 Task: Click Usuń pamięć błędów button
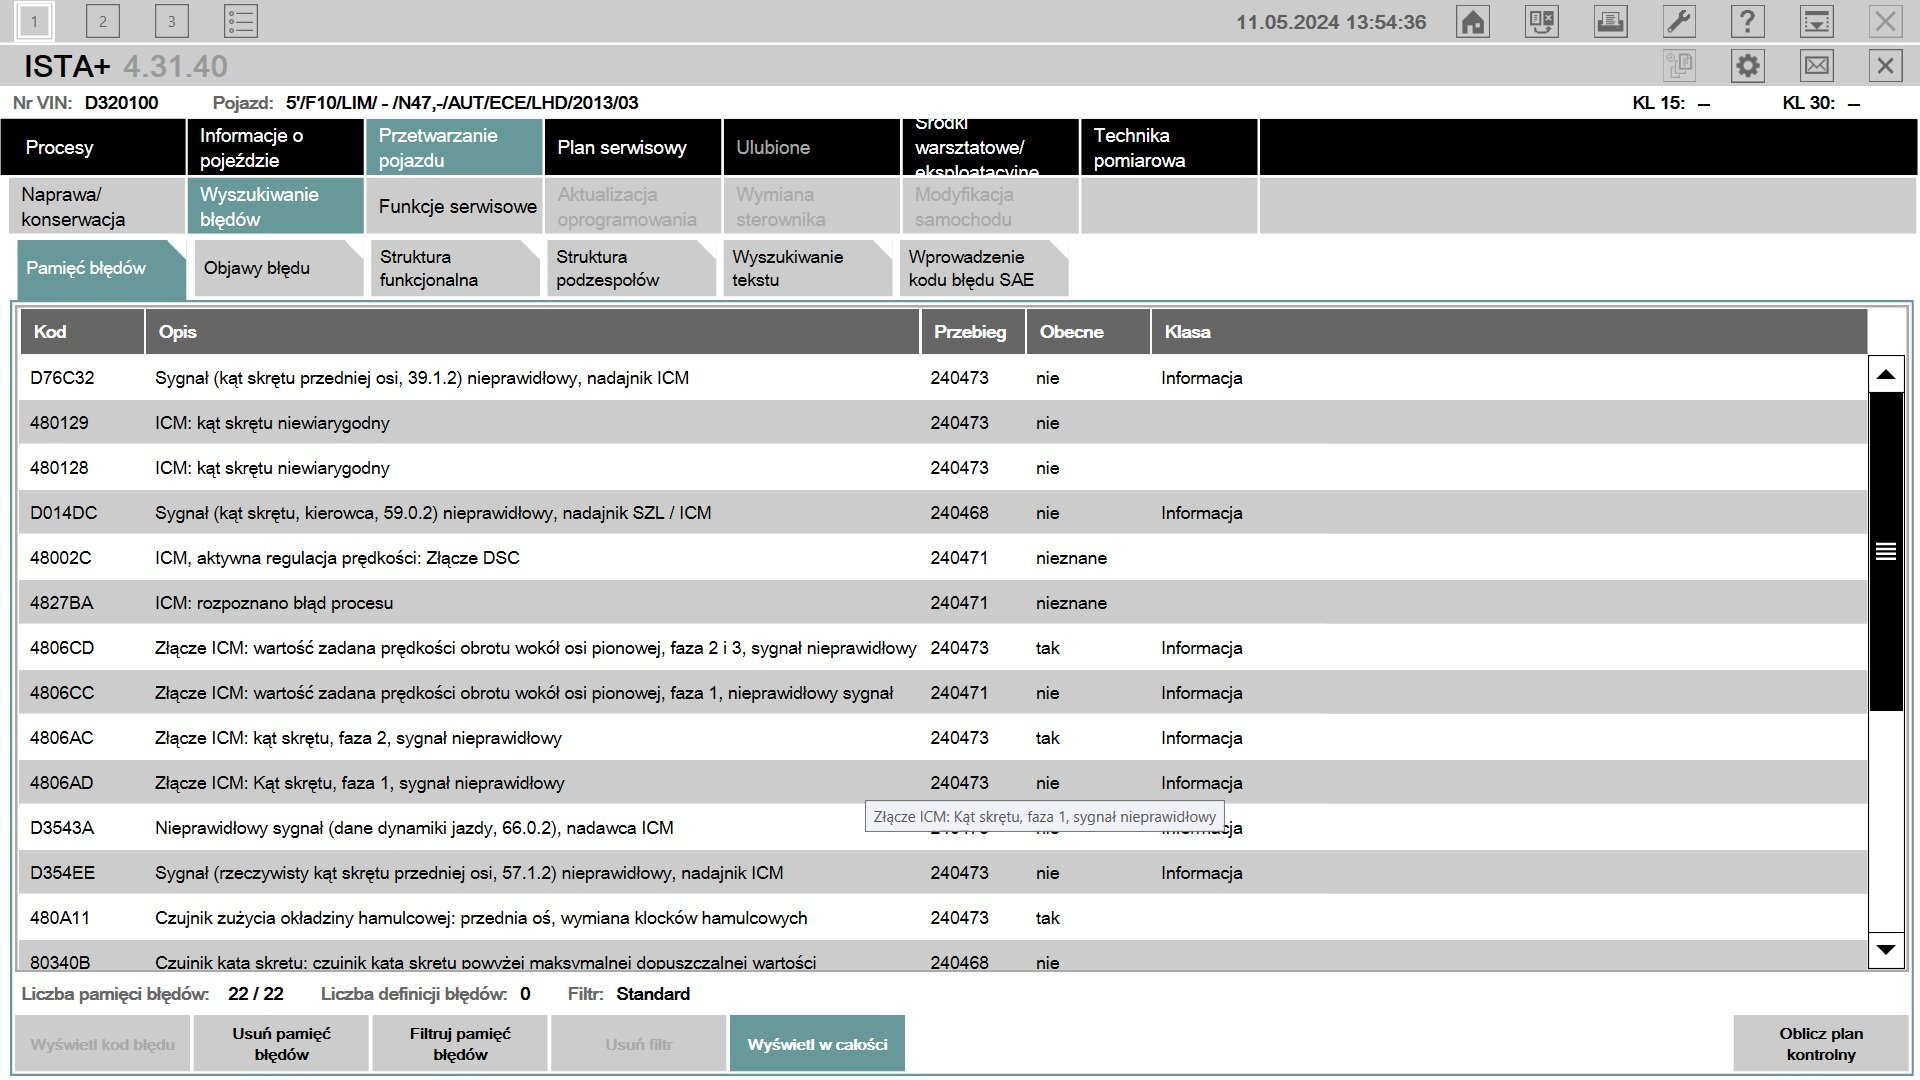coord(281,1044)
